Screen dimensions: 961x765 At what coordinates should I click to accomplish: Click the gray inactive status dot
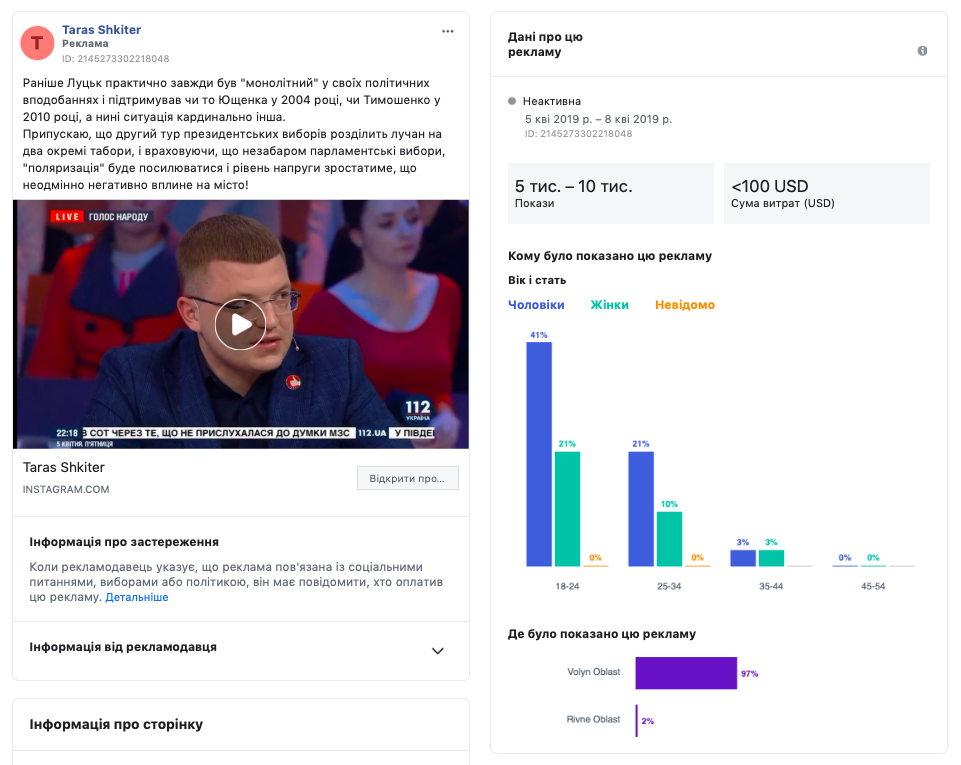(x=512, y=101)
